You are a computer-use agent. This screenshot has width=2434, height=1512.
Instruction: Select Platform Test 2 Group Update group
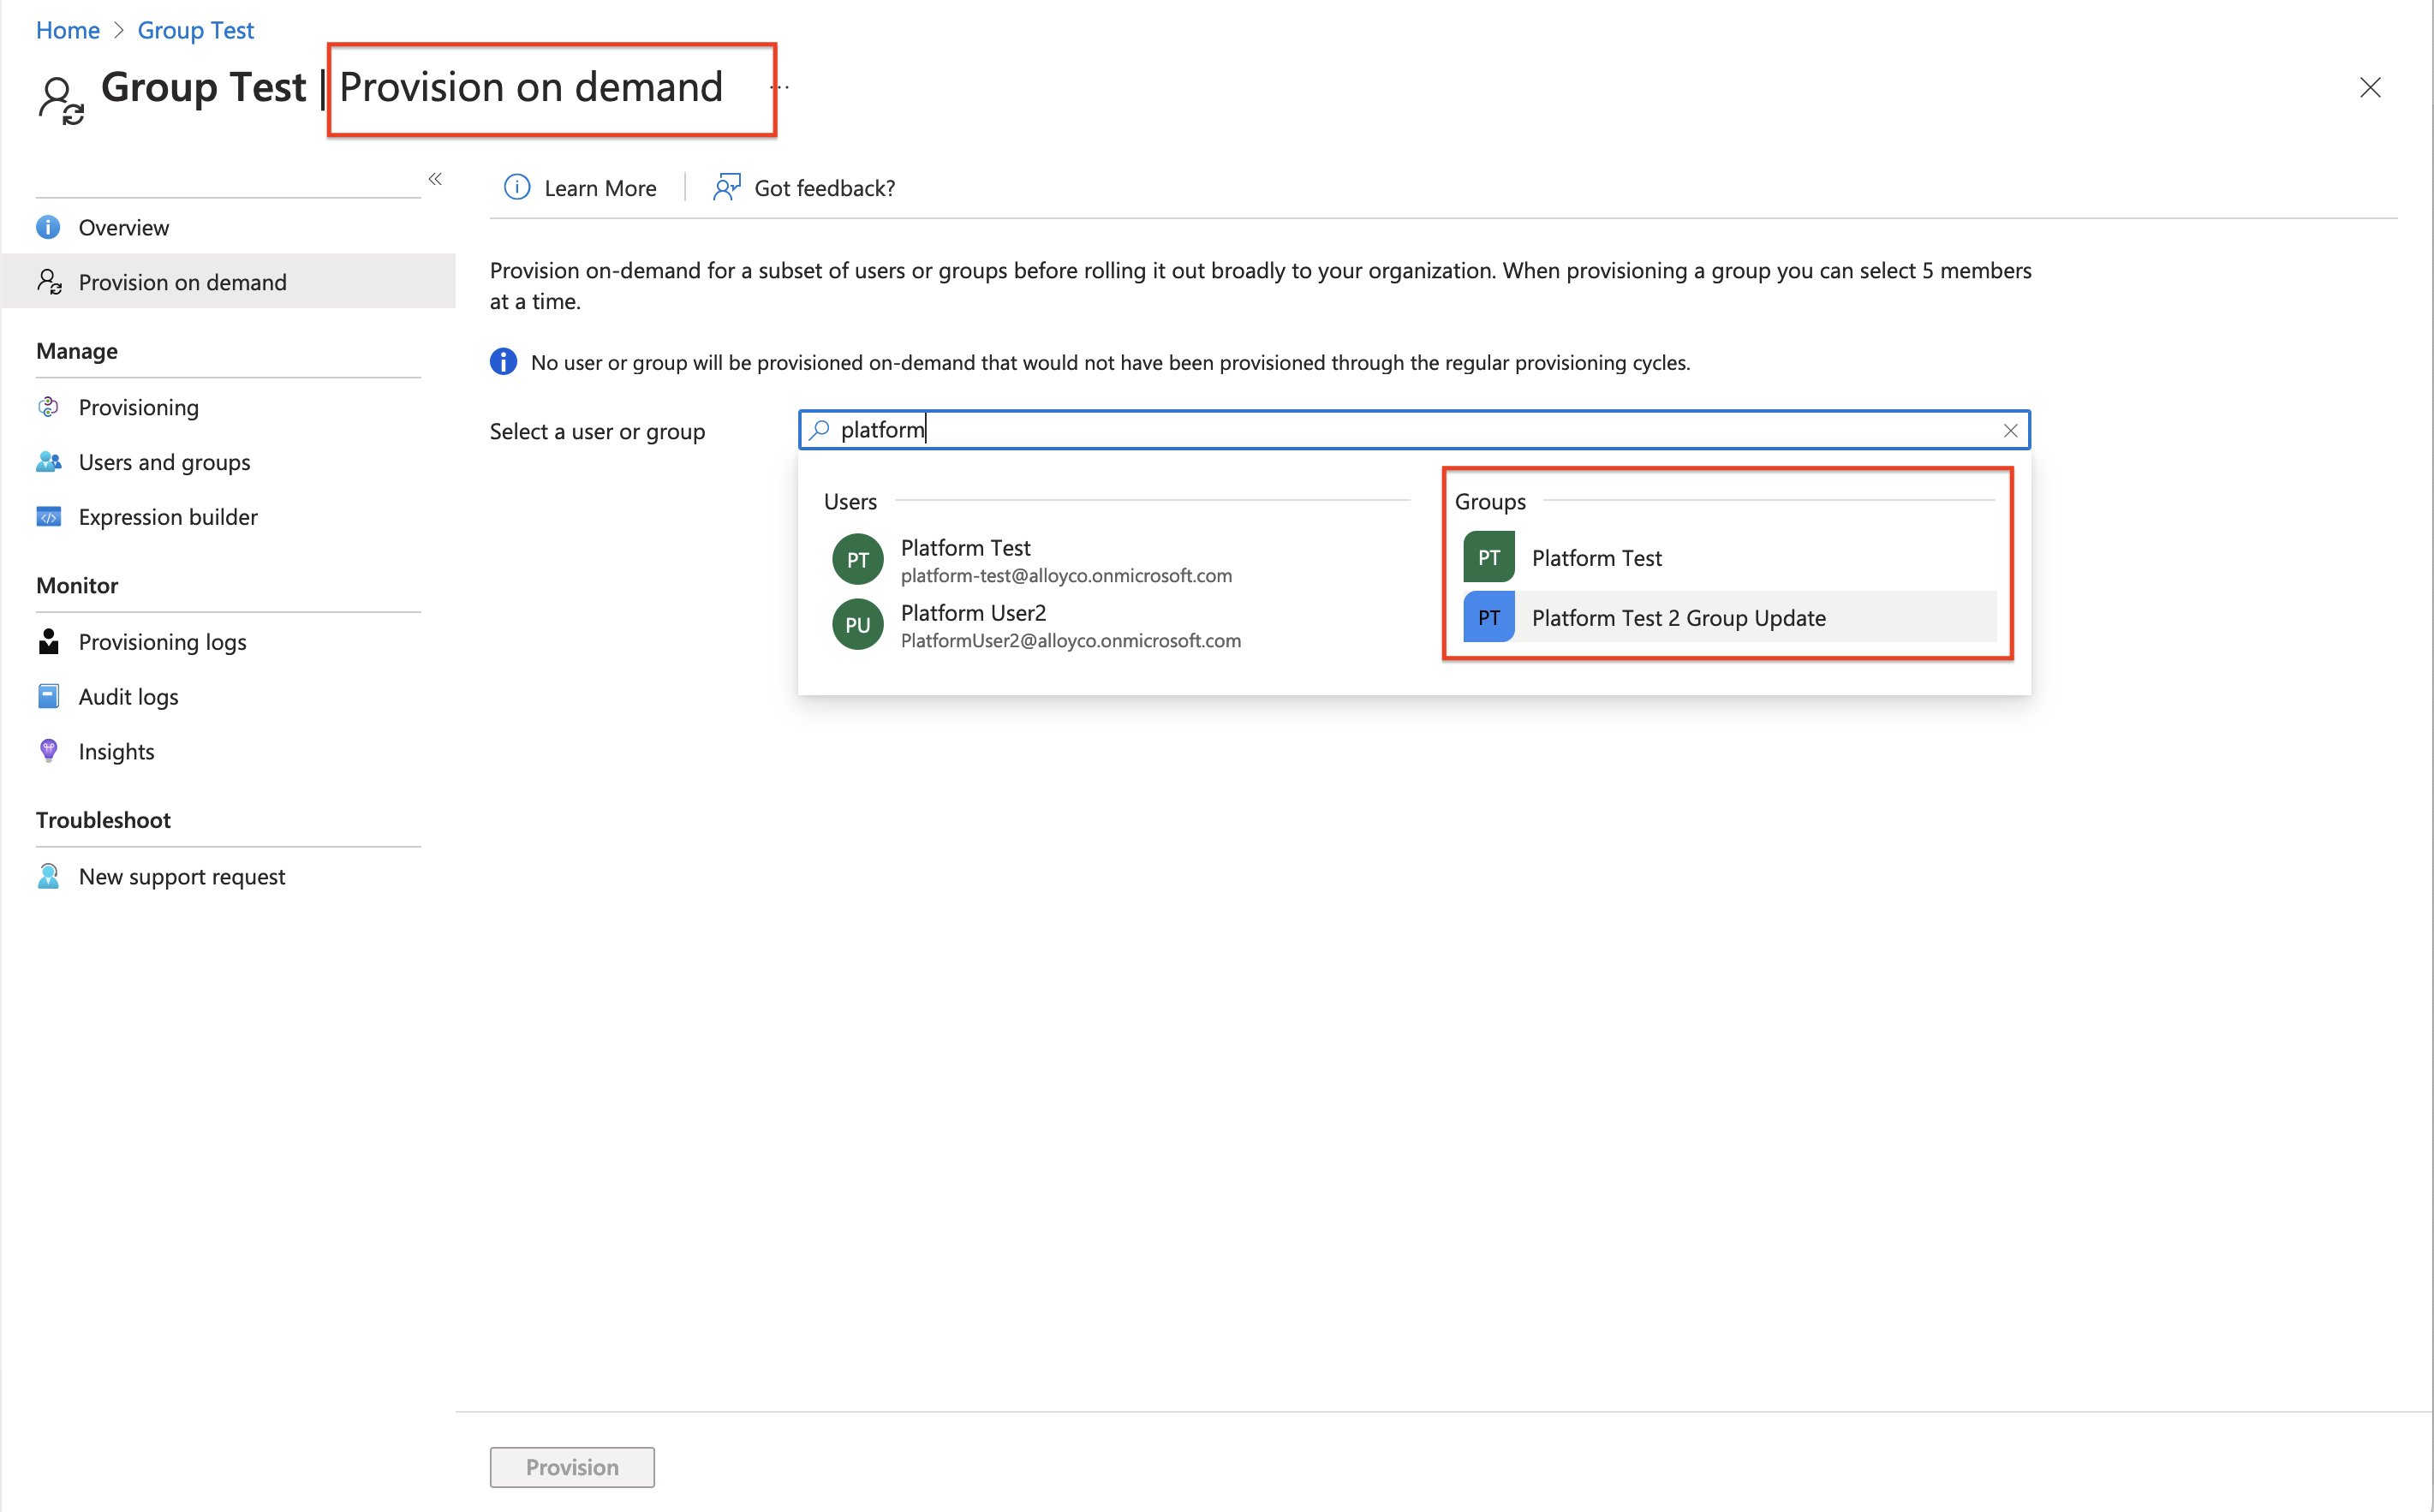pos(1678,618)
